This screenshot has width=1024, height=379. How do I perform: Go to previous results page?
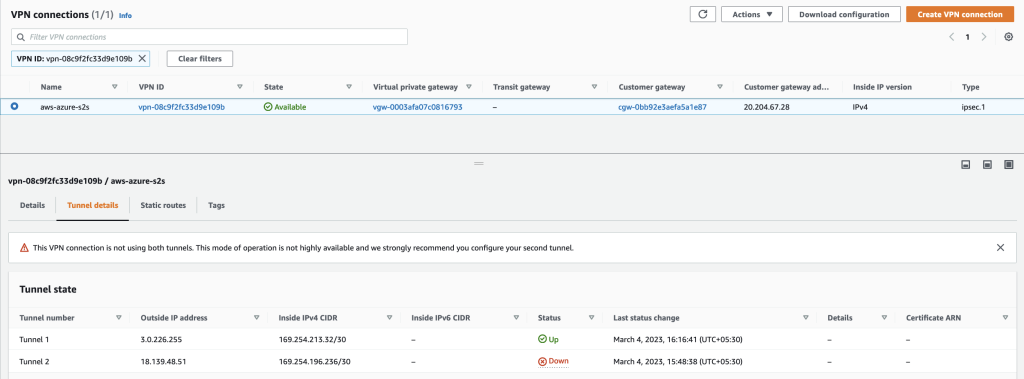pyautogui.click(x=952, y=37)
